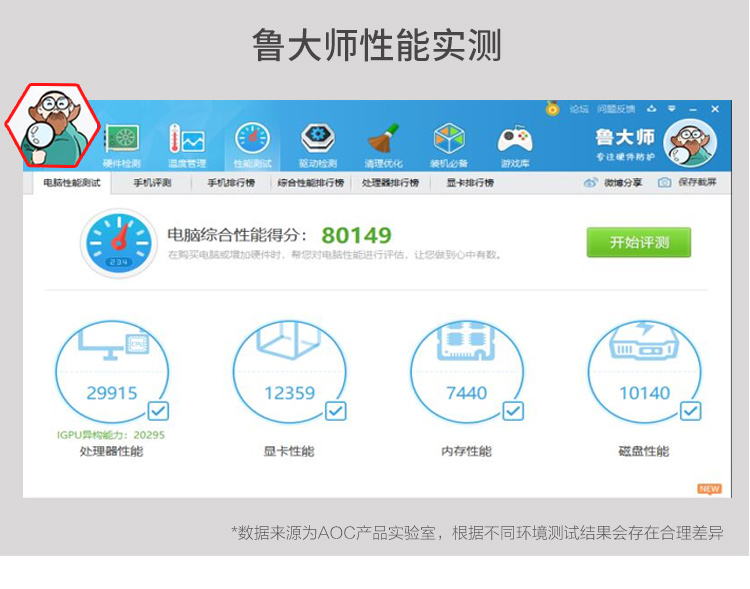The image size is (750, 589).
Task: Select the 性能测试 performance test icon
Action: pyautogui.click(x=252, y=142)
